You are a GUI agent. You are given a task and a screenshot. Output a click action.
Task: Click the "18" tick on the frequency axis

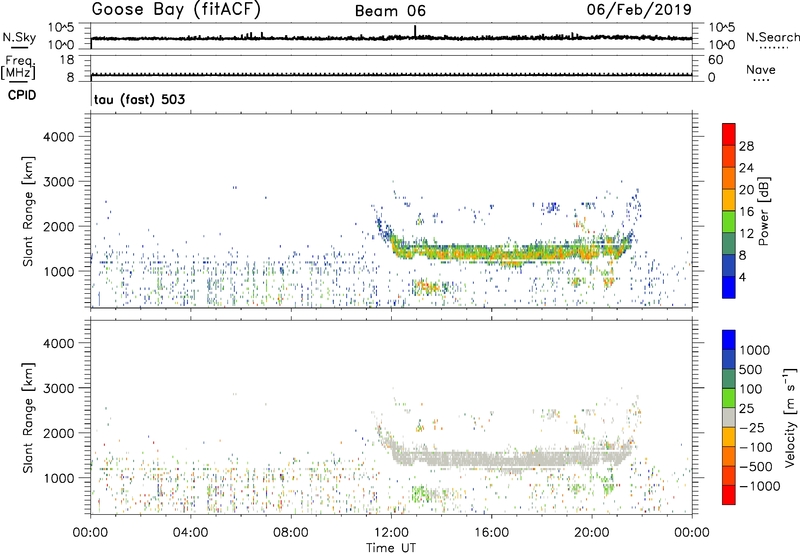tap(67, 60)
